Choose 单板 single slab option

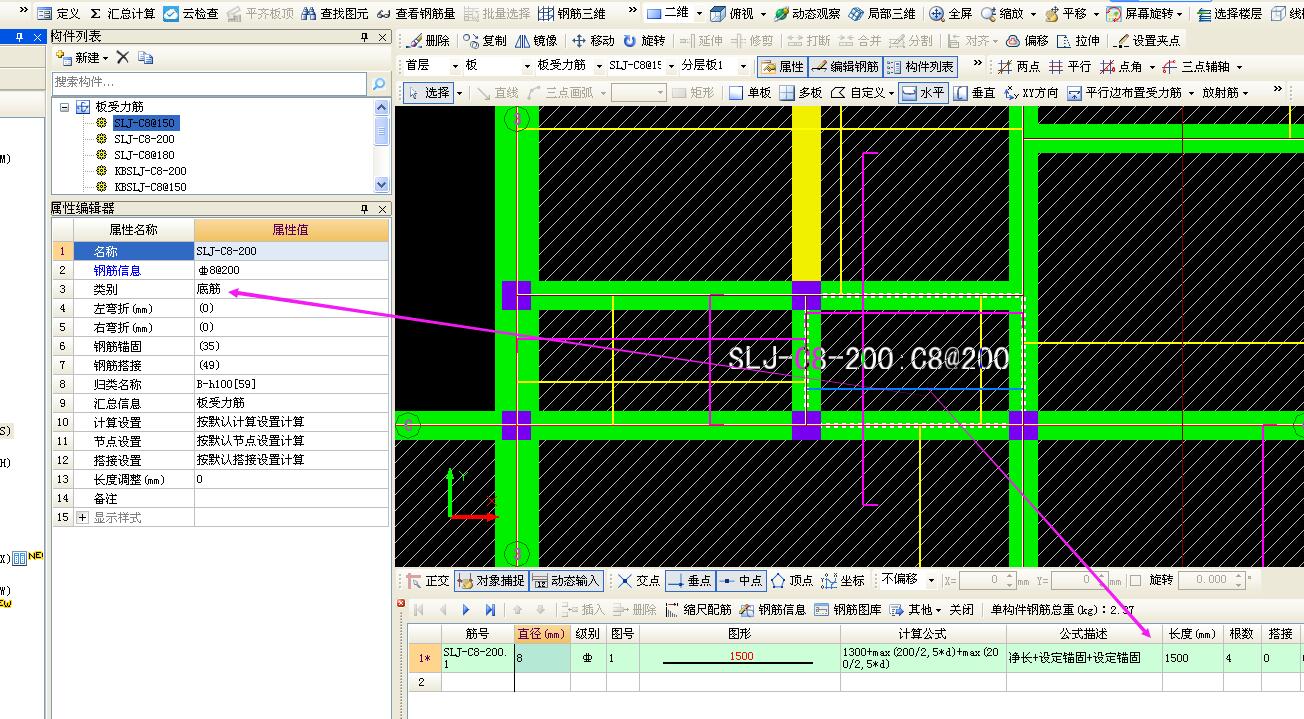[x=750, y=93]
